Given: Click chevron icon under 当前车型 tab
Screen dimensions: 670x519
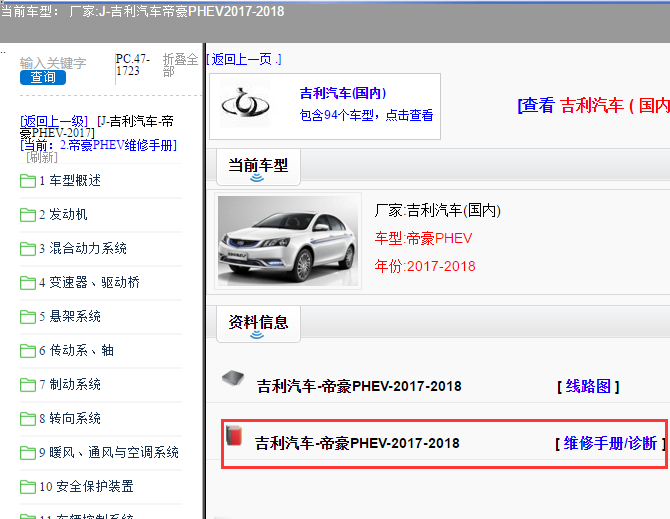Looking at the screenshot, I should [257, 177].
